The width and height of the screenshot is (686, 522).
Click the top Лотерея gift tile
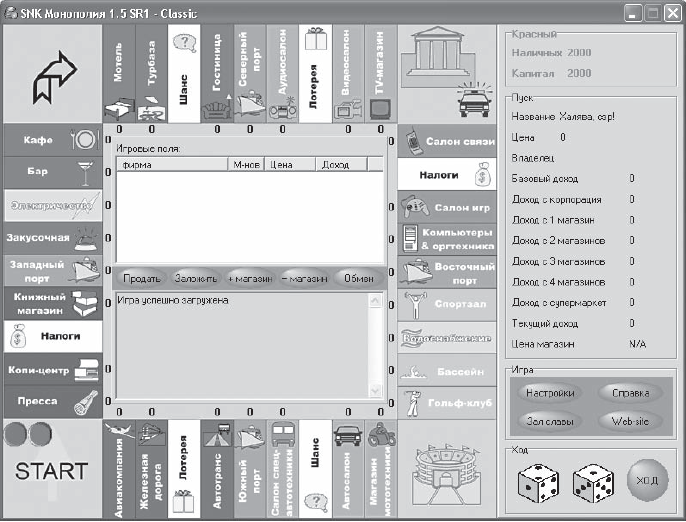pos(315,74)
